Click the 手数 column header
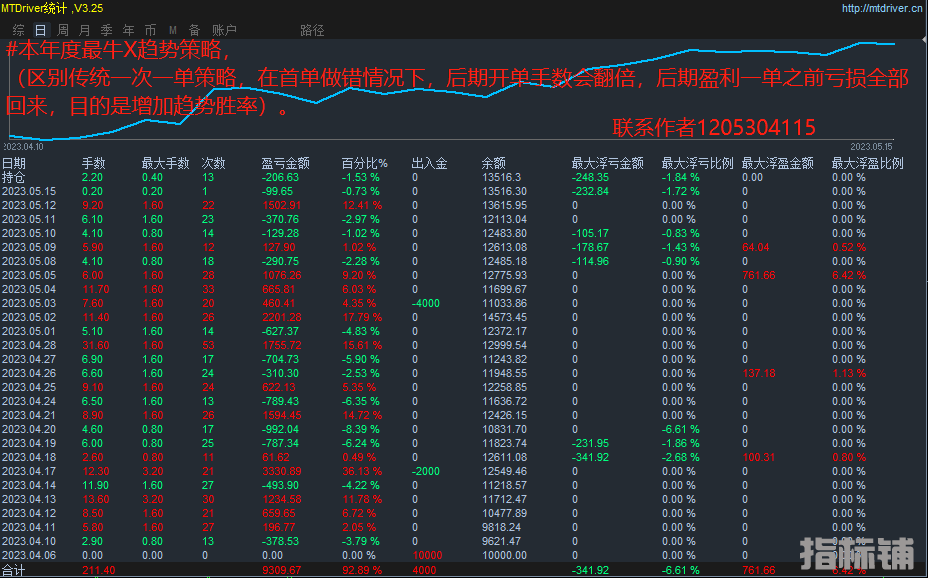928x578 pixels. [94, 163]
